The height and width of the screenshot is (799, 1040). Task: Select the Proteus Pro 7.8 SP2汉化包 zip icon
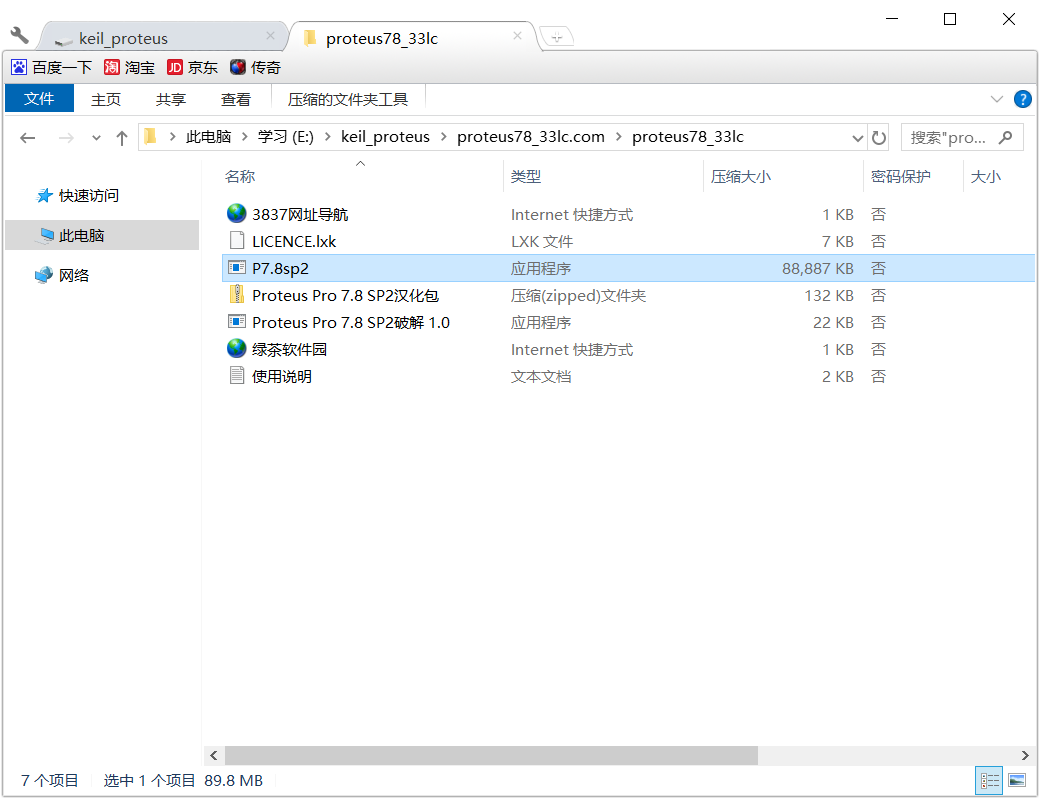pos(237,294)
